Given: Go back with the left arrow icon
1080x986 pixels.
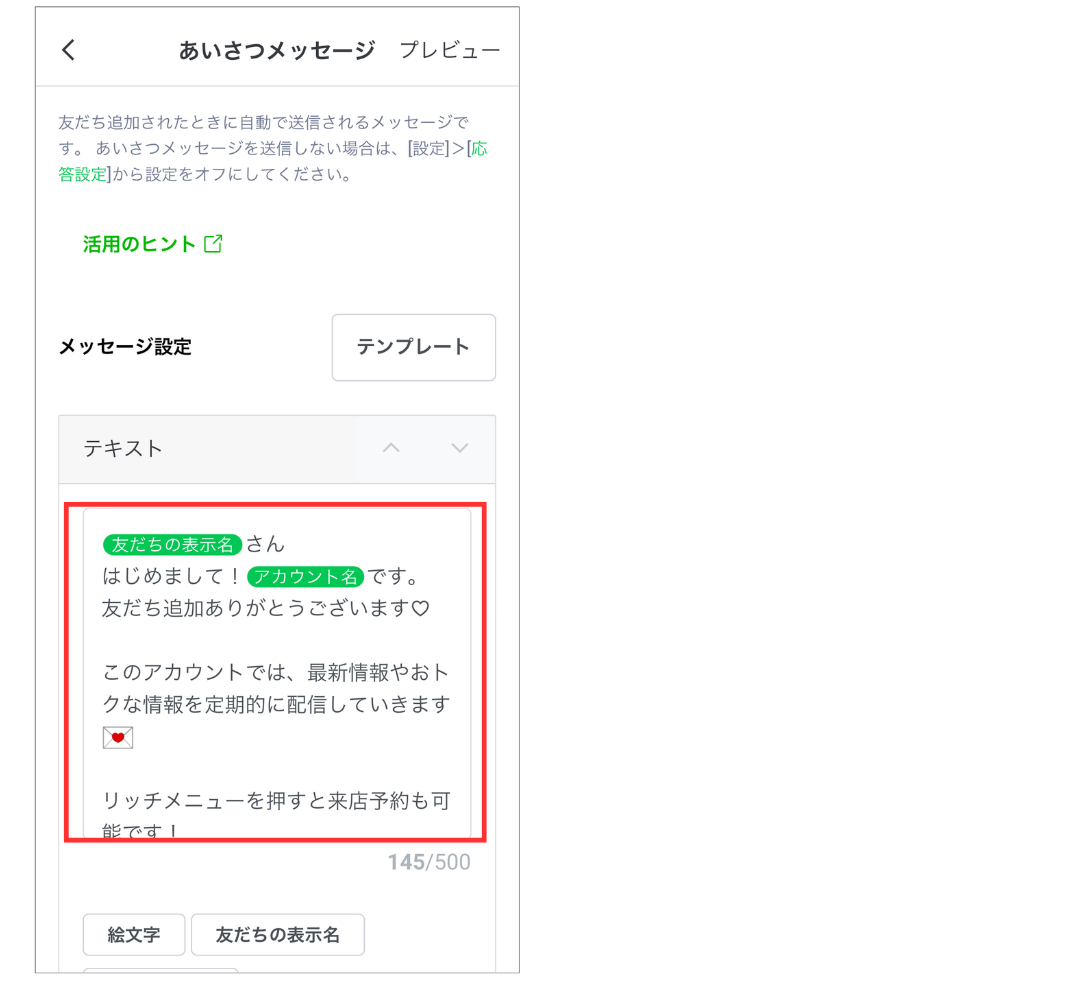Looking at the screenshot, I should (x=68, y=50).
